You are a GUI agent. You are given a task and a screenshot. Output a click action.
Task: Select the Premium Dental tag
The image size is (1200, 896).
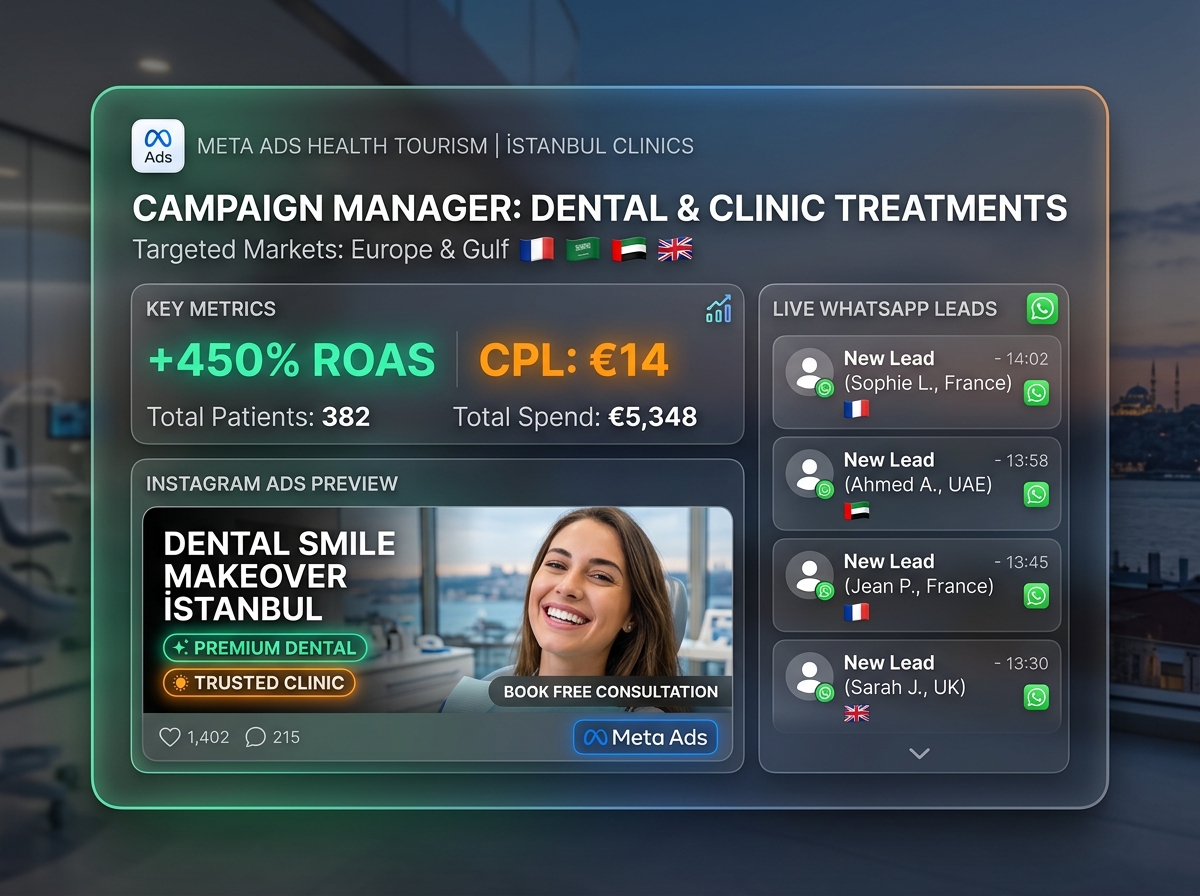click(265, 648)
